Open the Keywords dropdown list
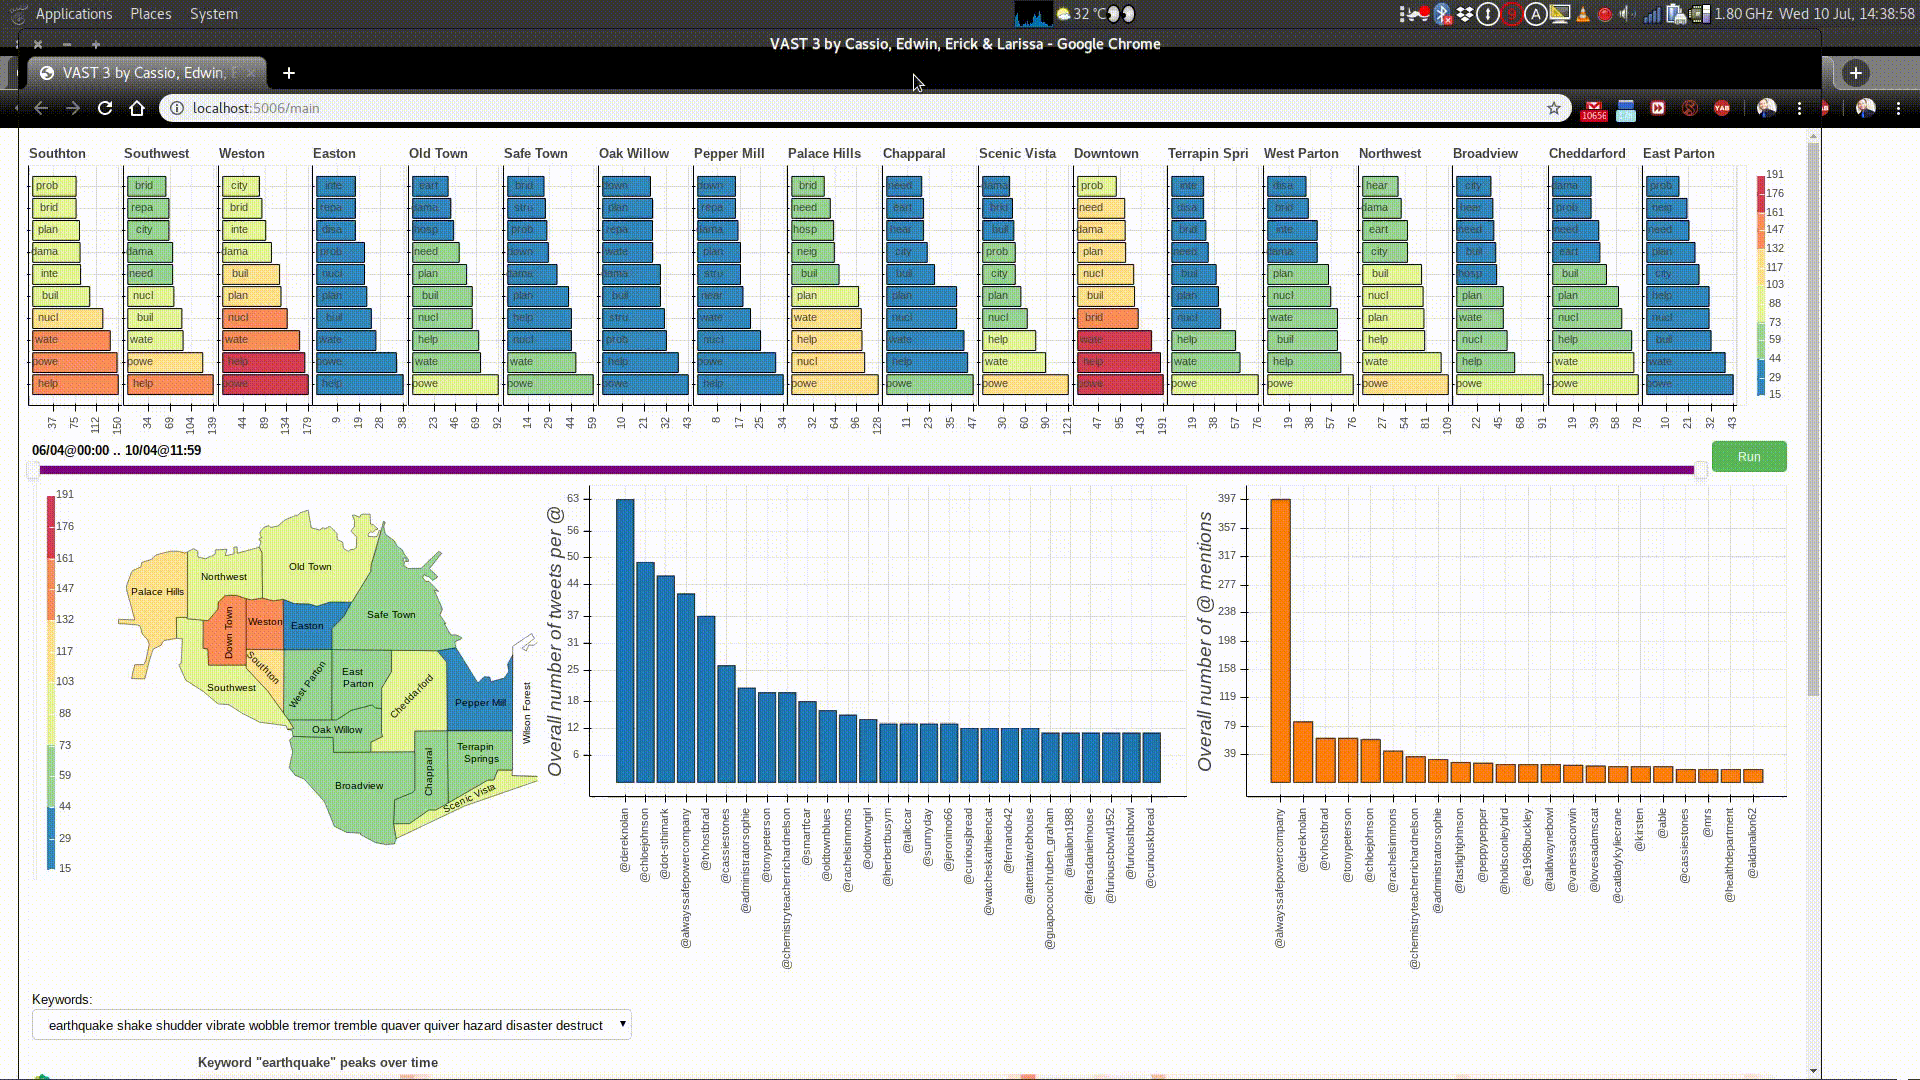The height and width of the screenshot is (1080, 1920). click(x=331, y=1025)
